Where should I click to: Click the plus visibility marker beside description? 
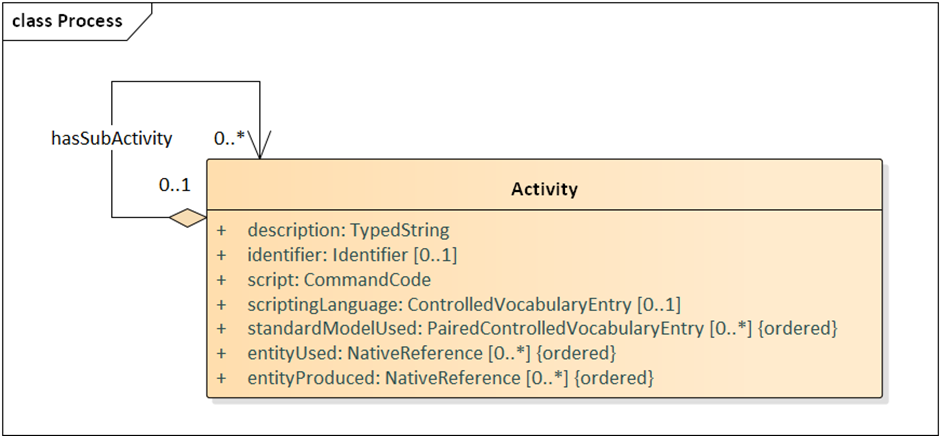click(222, 230)
